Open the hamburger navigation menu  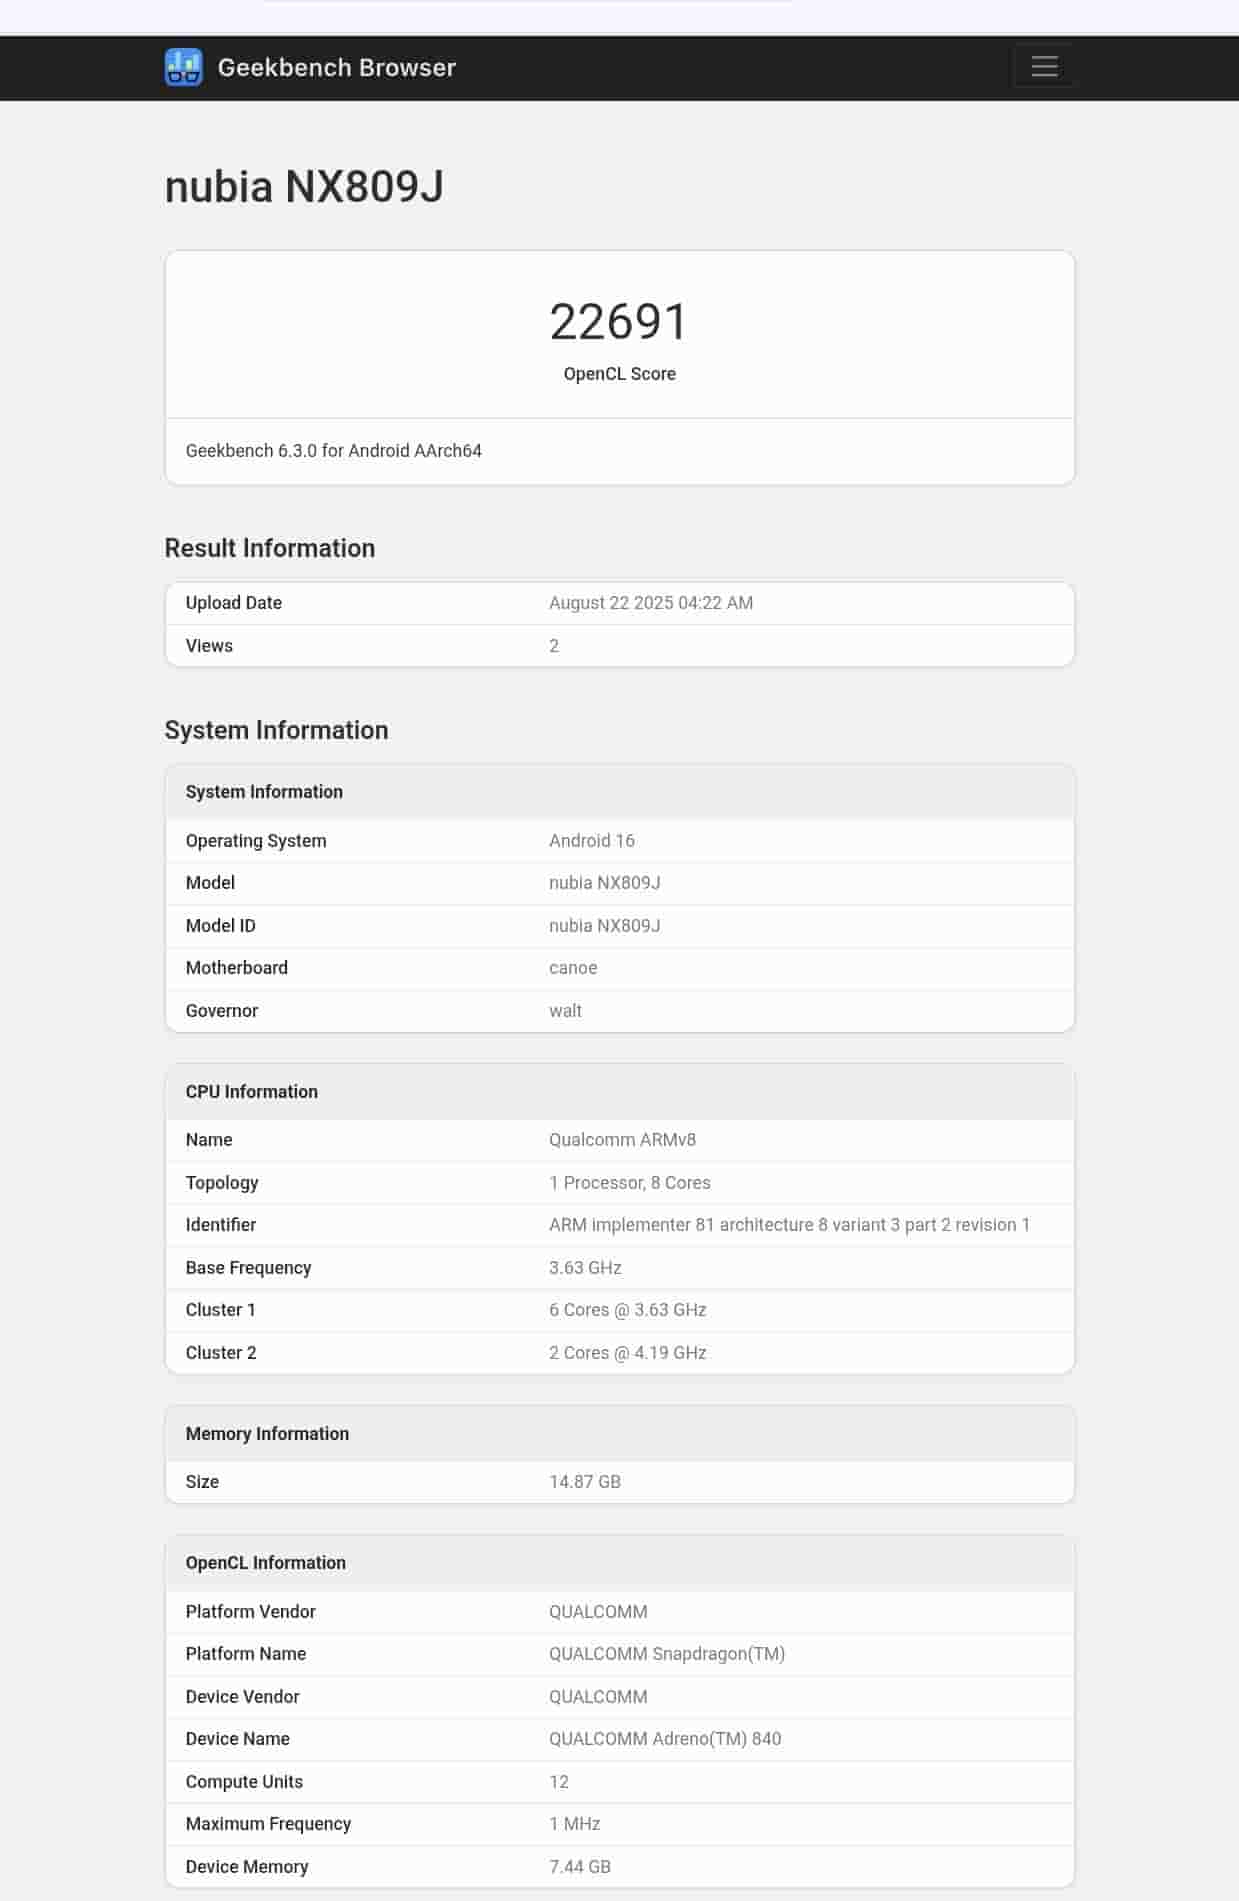[1044, 66]
